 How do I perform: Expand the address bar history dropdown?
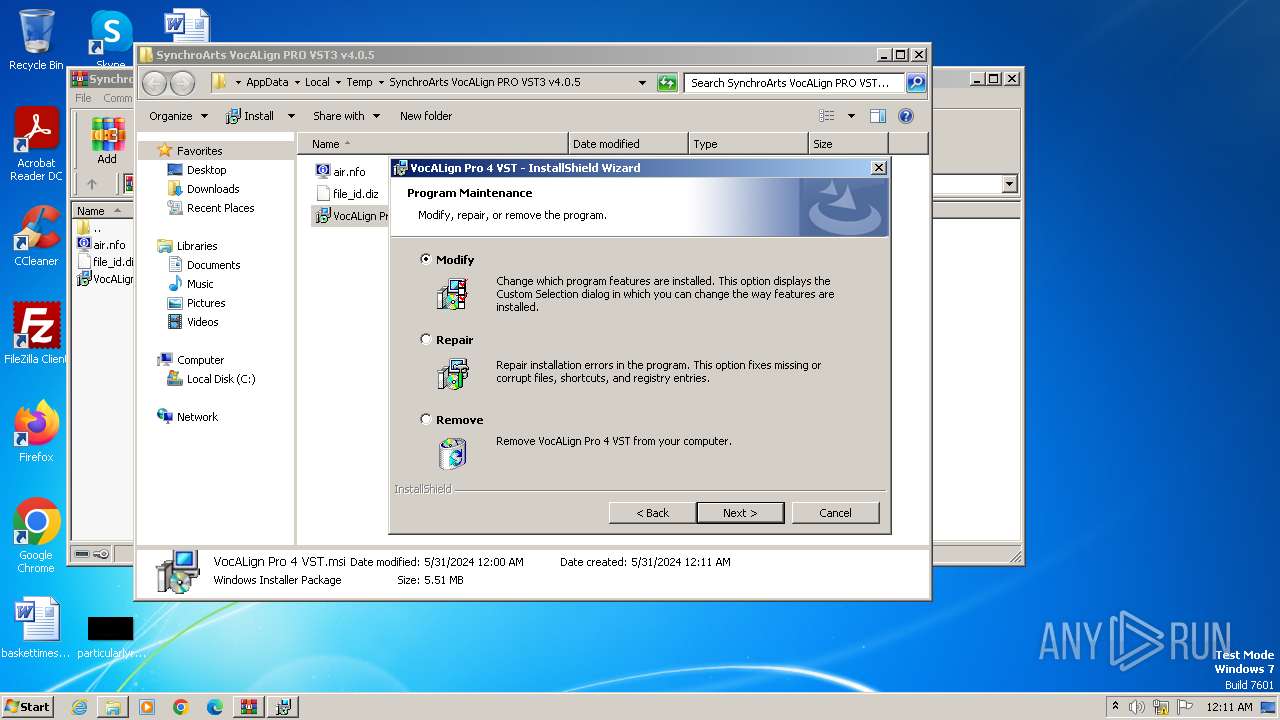point(642,83)
